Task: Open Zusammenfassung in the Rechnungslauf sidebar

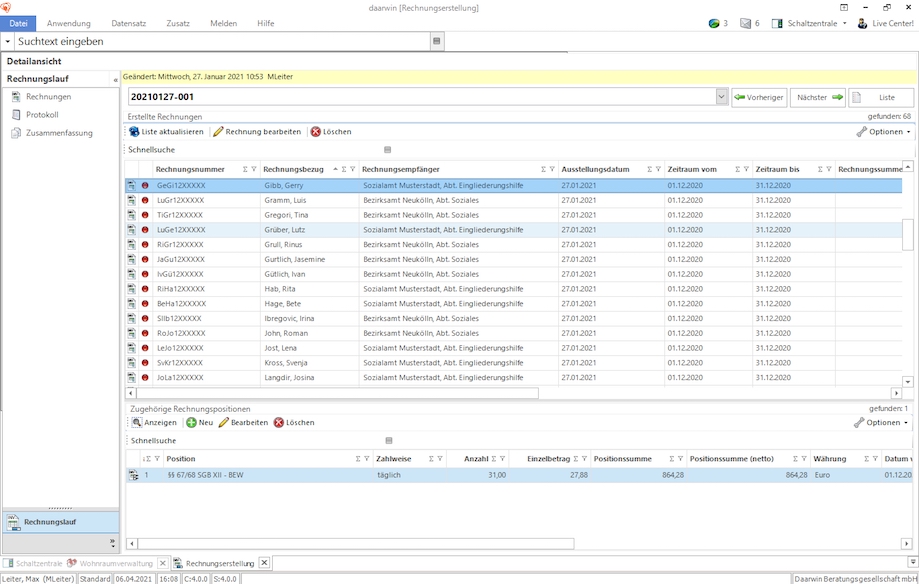Action: click(x=59, y=133)
